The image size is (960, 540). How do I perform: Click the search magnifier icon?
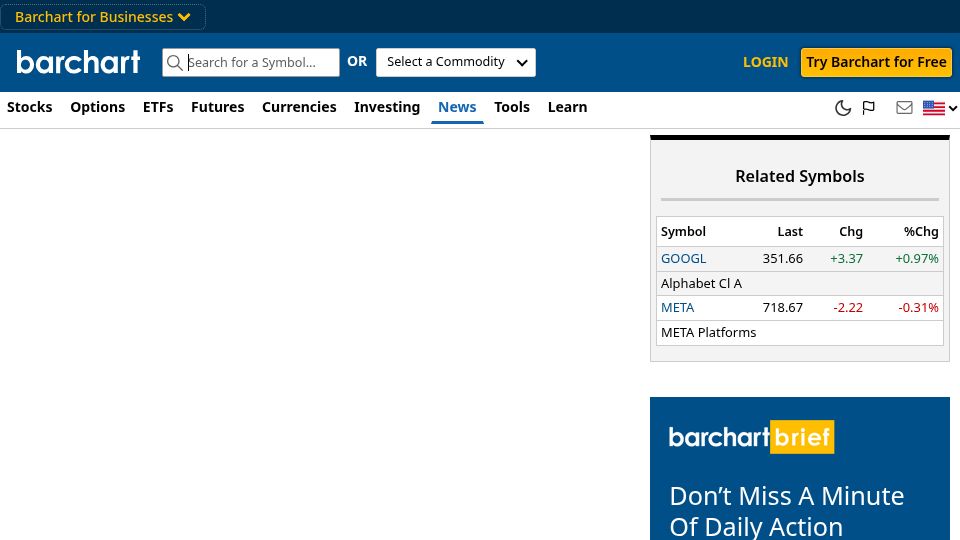(174, 62)
